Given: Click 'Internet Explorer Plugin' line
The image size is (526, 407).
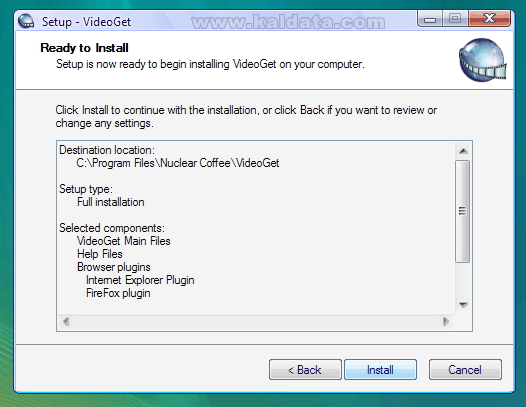Looking at the screenshot, I should point(140,280).
